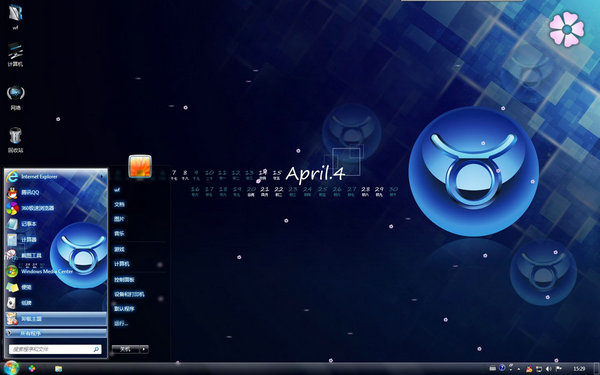Click the Windows Start orb
The width and height of the screenshot is (600, 375).
[x=11, y=368]
